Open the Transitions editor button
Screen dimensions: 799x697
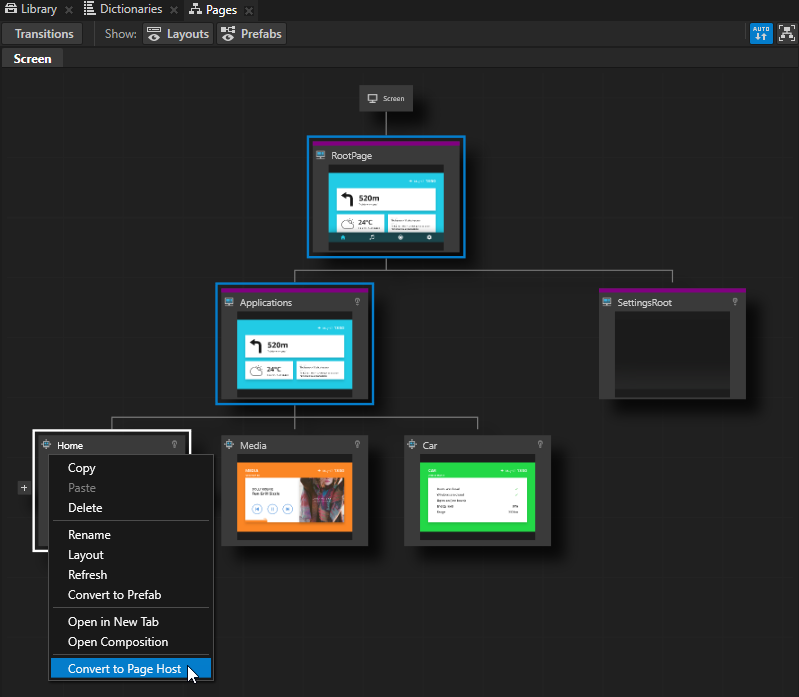[44, 34]
